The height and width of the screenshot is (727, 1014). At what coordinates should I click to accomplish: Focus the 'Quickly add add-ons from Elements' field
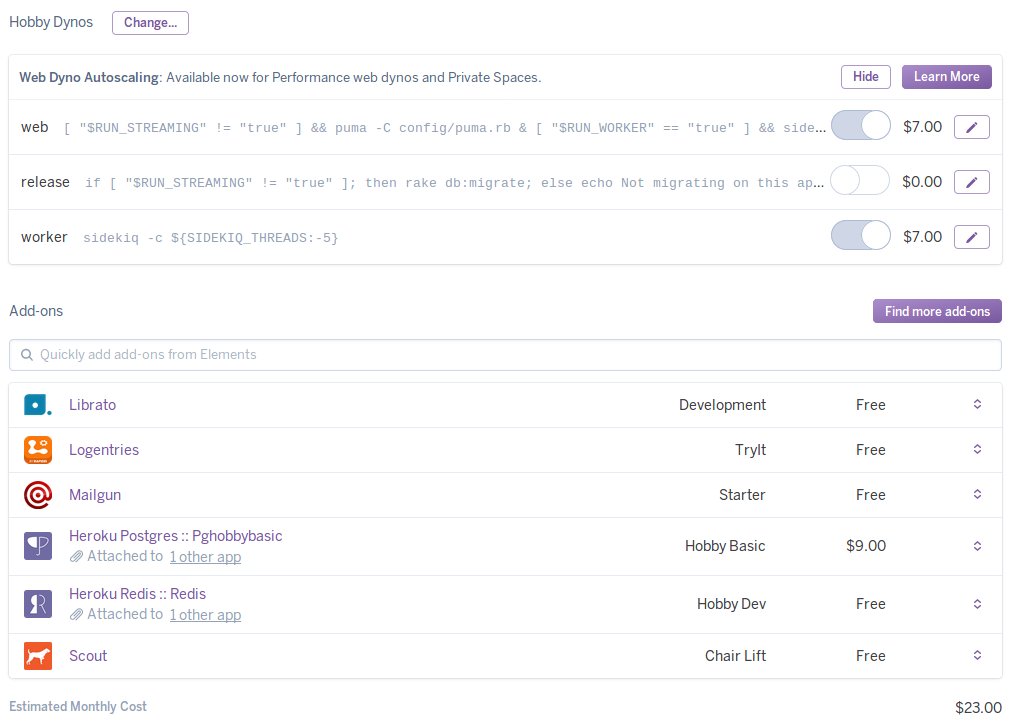tap(506, 355)
